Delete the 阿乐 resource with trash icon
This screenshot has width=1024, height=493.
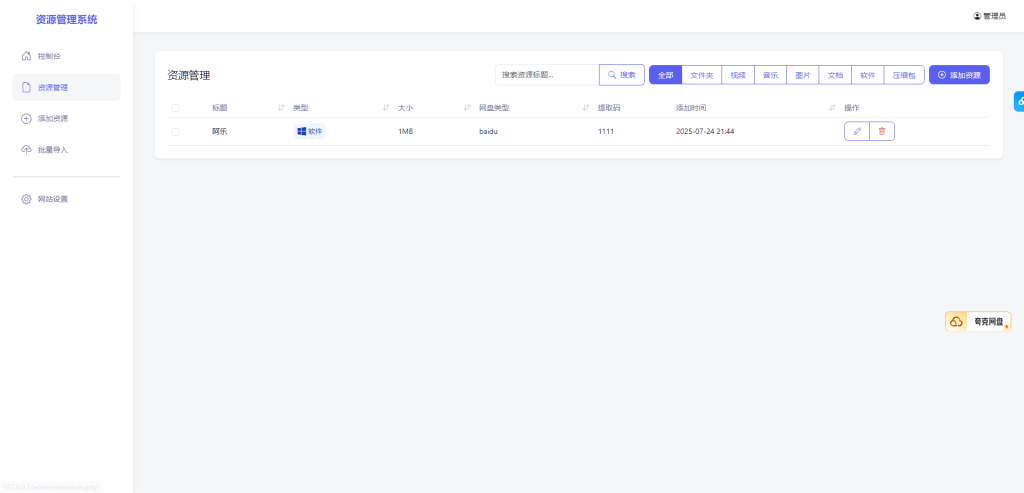tap(881, 131)
